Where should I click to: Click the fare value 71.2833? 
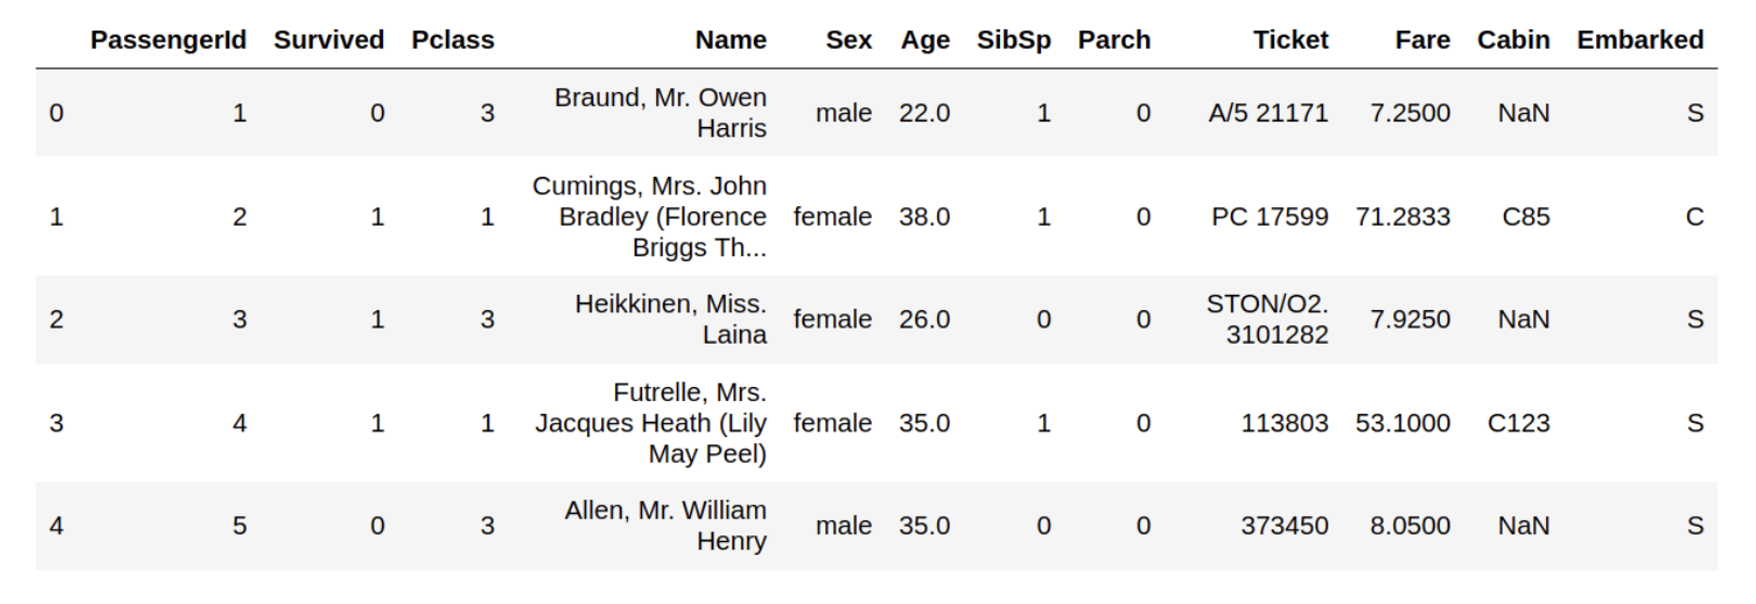pyautogui.click(x=1402, y=217)
